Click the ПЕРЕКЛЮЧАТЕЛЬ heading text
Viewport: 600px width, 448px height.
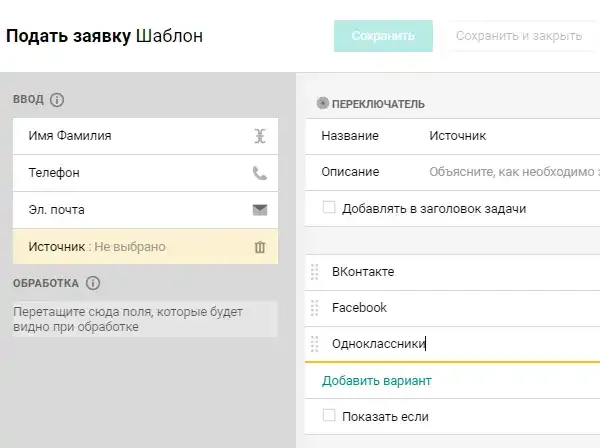click(x=378, y=104)
